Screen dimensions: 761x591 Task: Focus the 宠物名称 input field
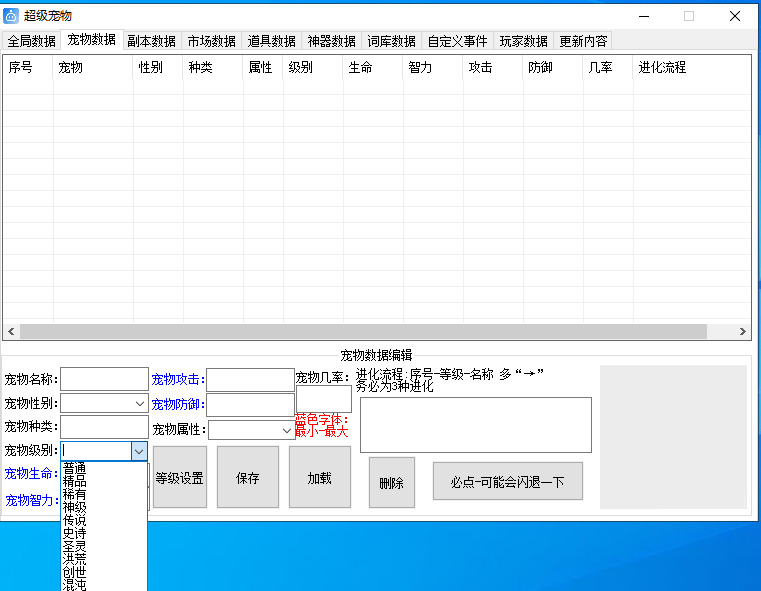pyautogui.click(x=104, y=379)
